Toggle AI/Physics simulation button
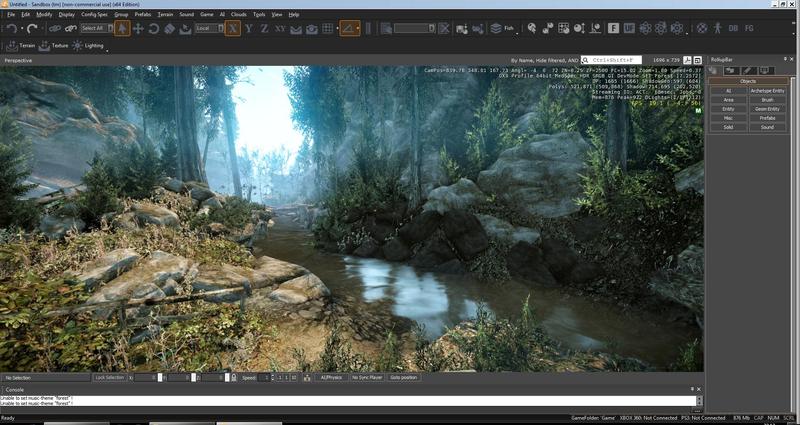This screenshot has height=425, width=800. click(330, 377)
